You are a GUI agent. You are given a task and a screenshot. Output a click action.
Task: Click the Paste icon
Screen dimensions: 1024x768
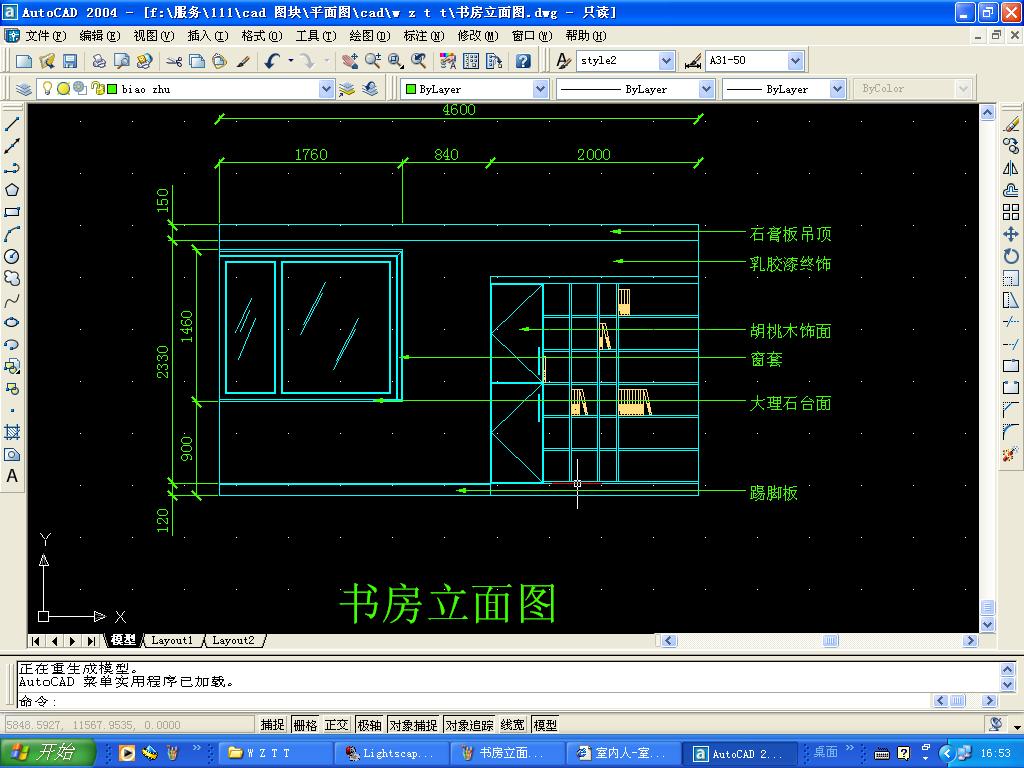[x=219, y=61]
